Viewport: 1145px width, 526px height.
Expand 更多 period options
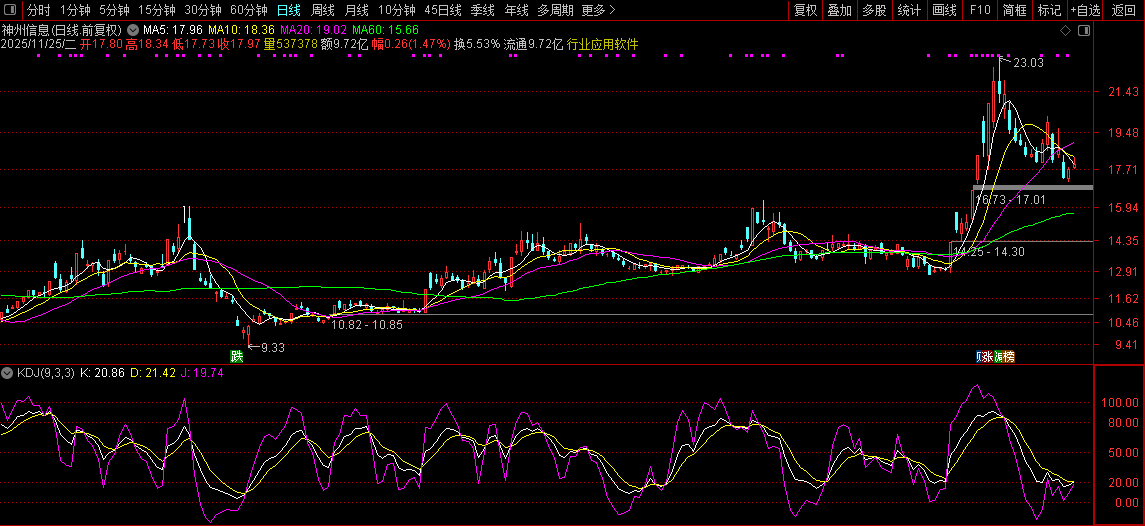[x=598, y=10]
